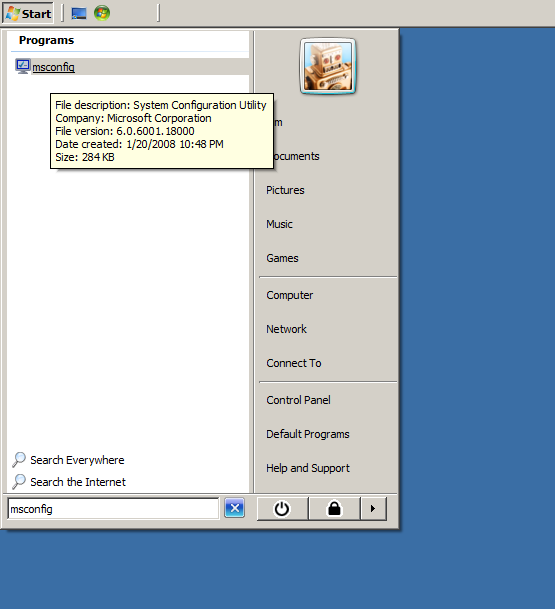Open Help and Support
The width and height of the screenshot is (555, 609).
click(x=308, y=468)
